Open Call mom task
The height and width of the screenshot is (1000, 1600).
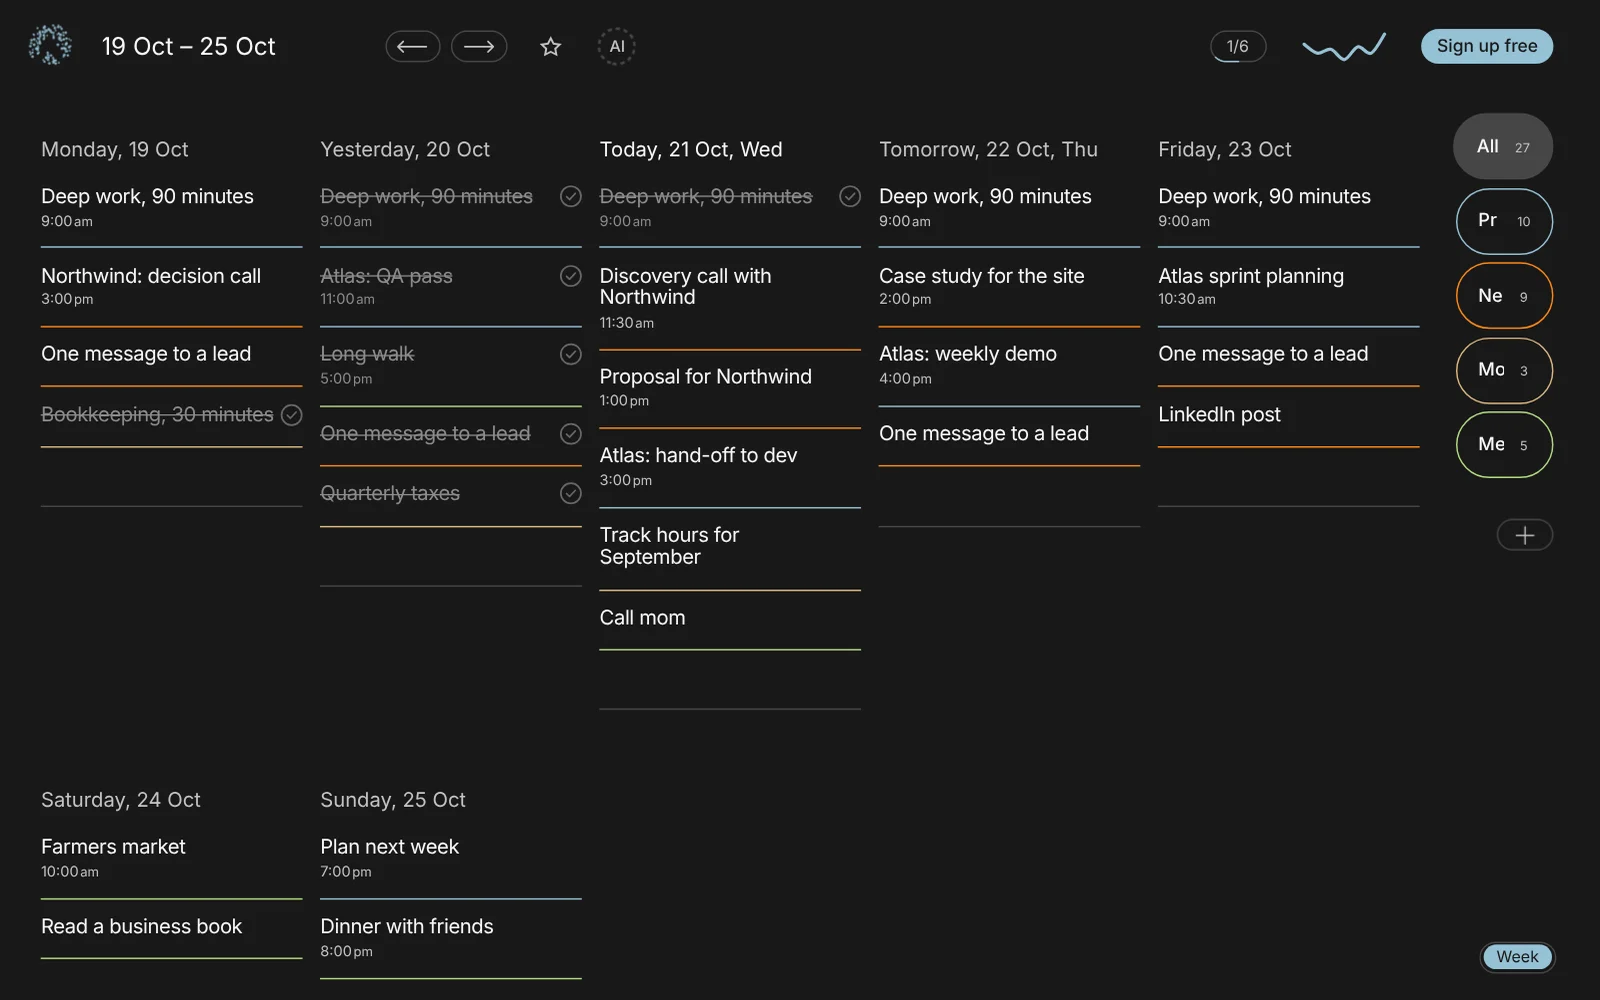click(730, 618)
